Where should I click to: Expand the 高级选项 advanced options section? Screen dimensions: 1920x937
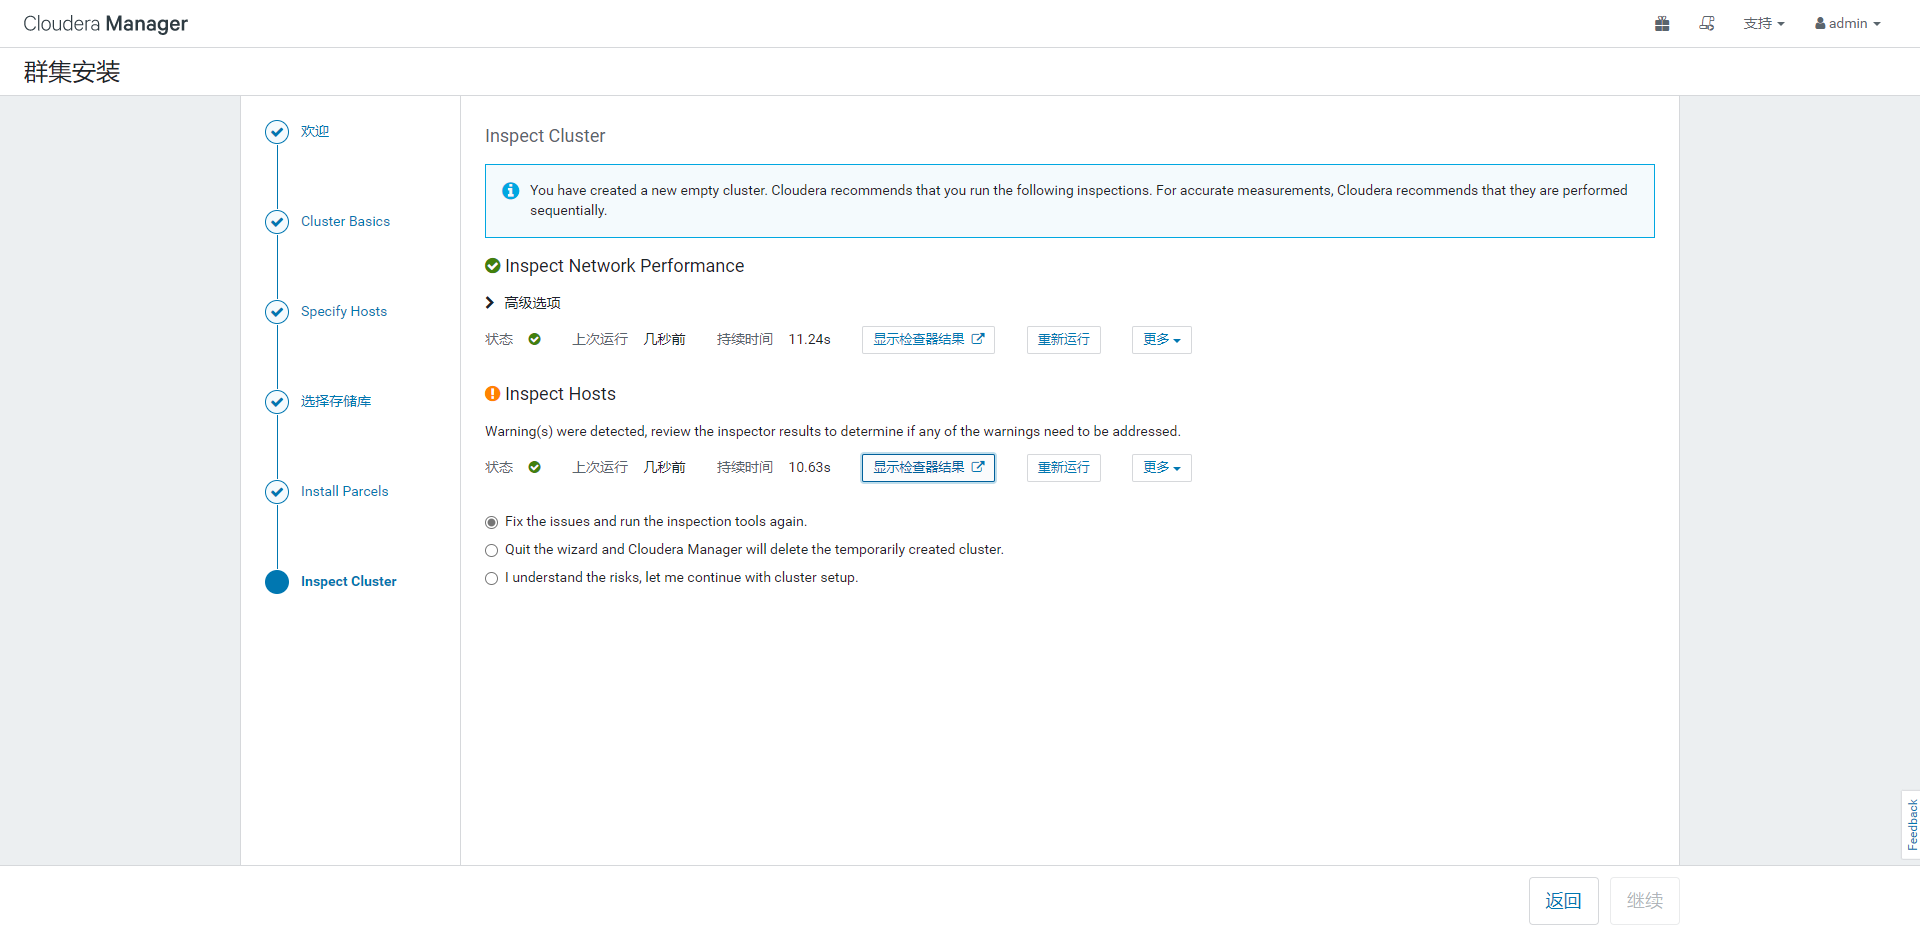point(523,303)
